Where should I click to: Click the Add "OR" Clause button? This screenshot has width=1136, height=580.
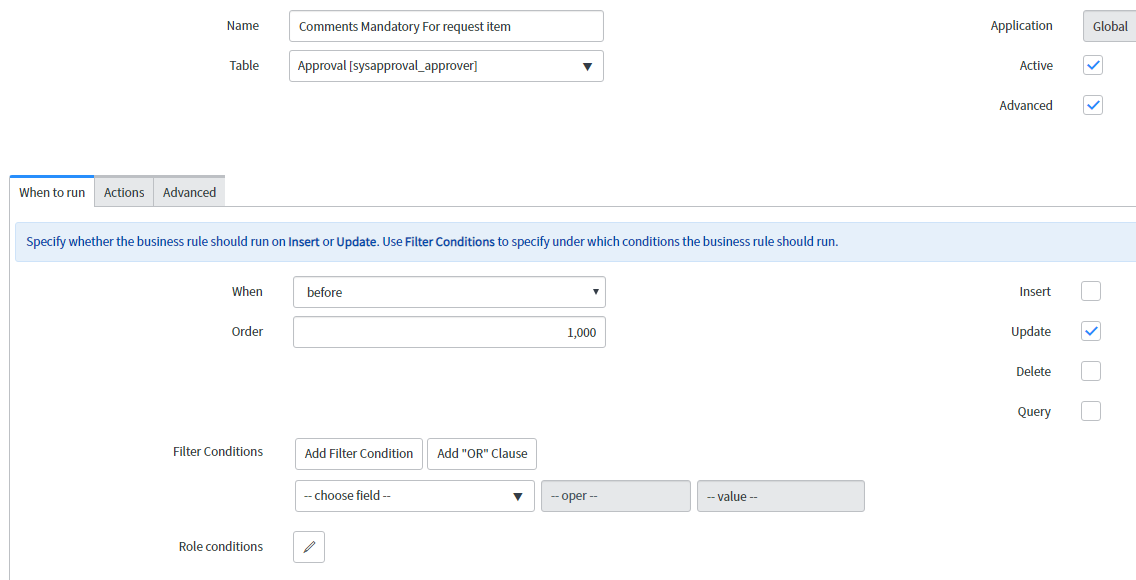pos(482,453)
